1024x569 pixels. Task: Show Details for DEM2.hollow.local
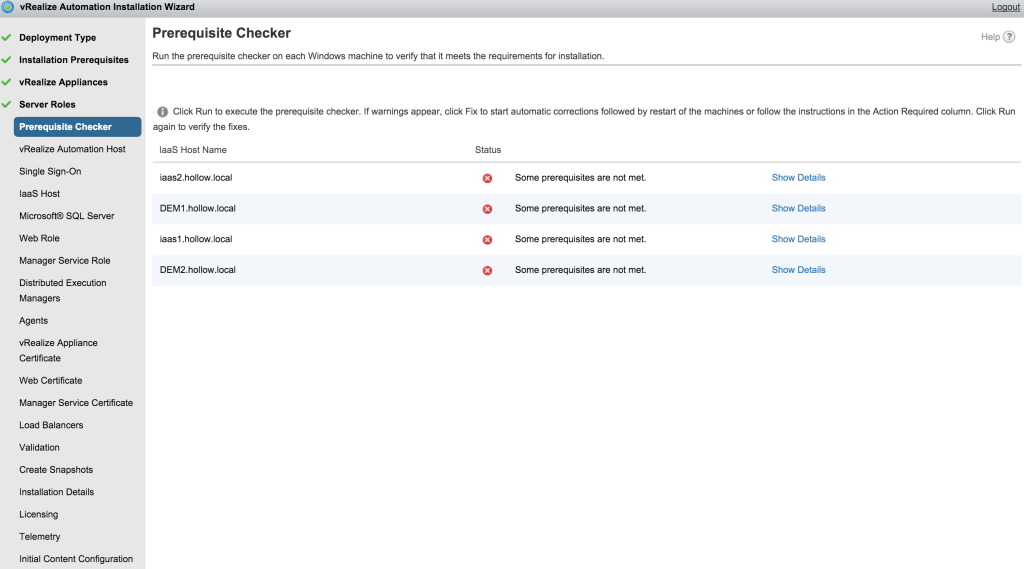[x=798, y=270]
